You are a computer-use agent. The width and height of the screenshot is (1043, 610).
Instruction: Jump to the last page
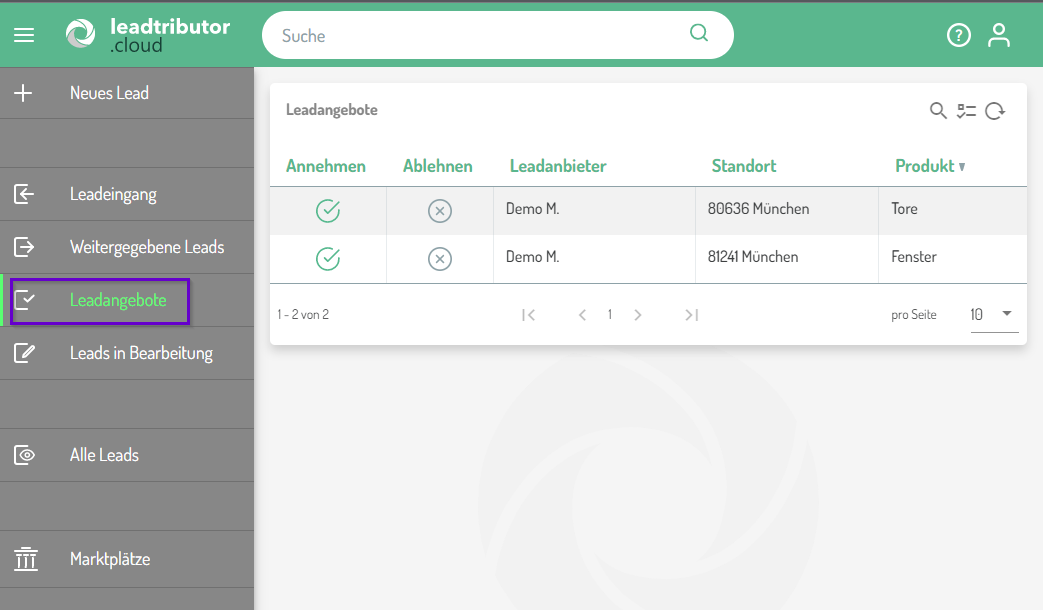coord(691,315)
